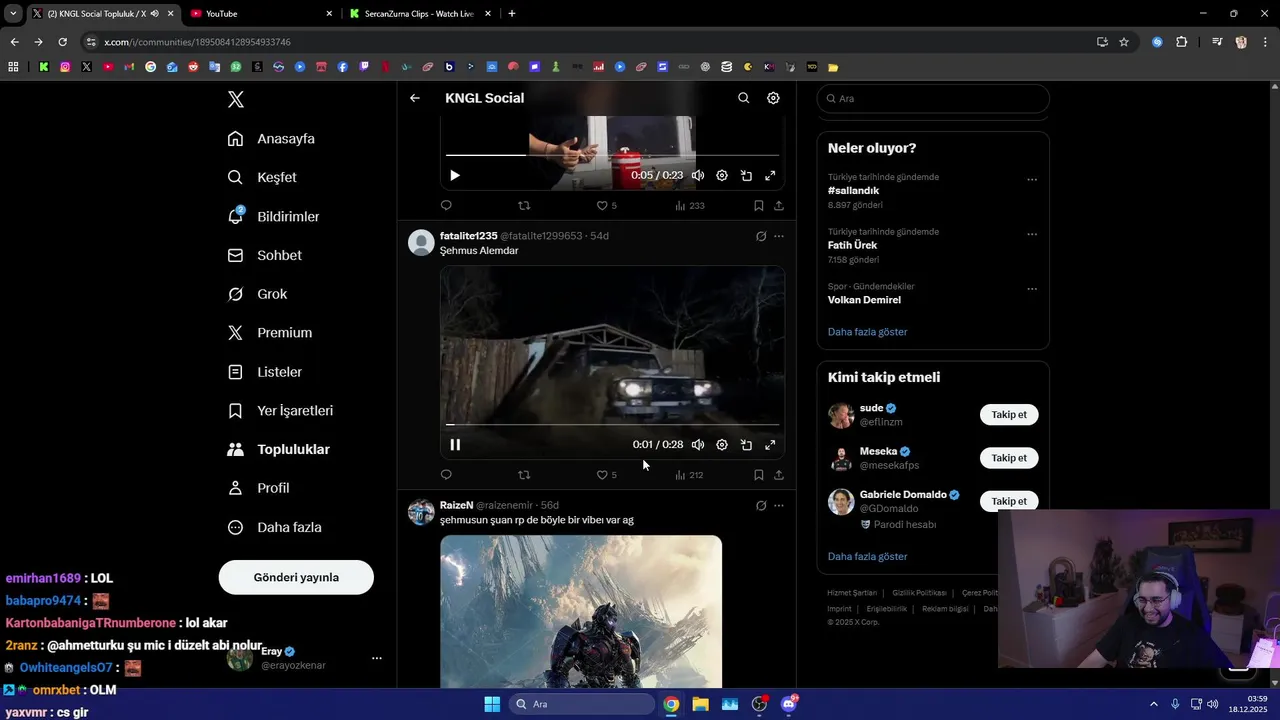Show more follow suggestions link
The height and width of the screenshot is (720, 1280).
868,556
